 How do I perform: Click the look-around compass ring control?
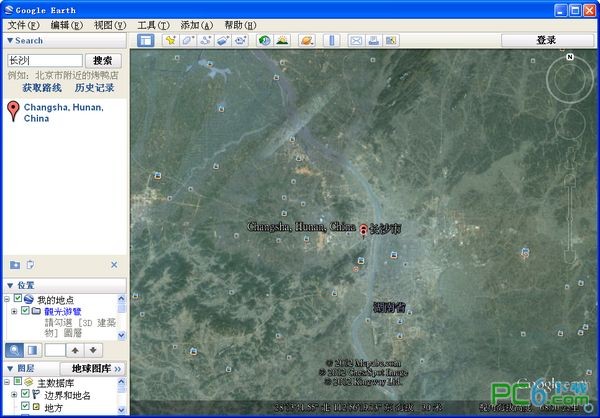coord(570,80)
